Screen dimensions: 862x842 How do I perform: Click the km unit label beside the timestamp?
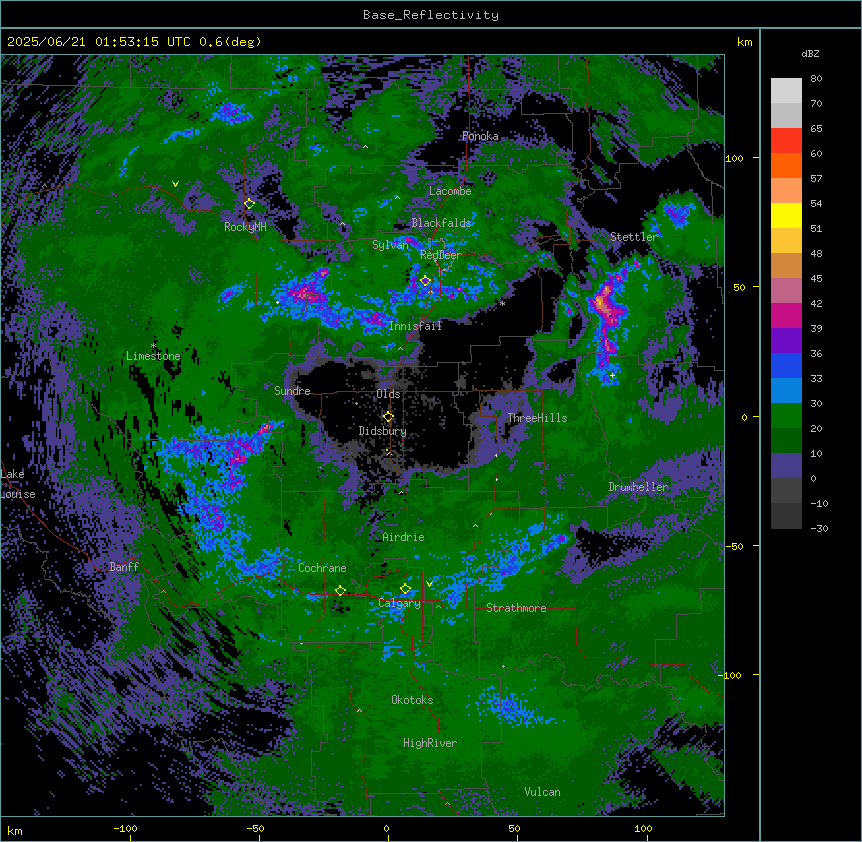tap(744, 42)
